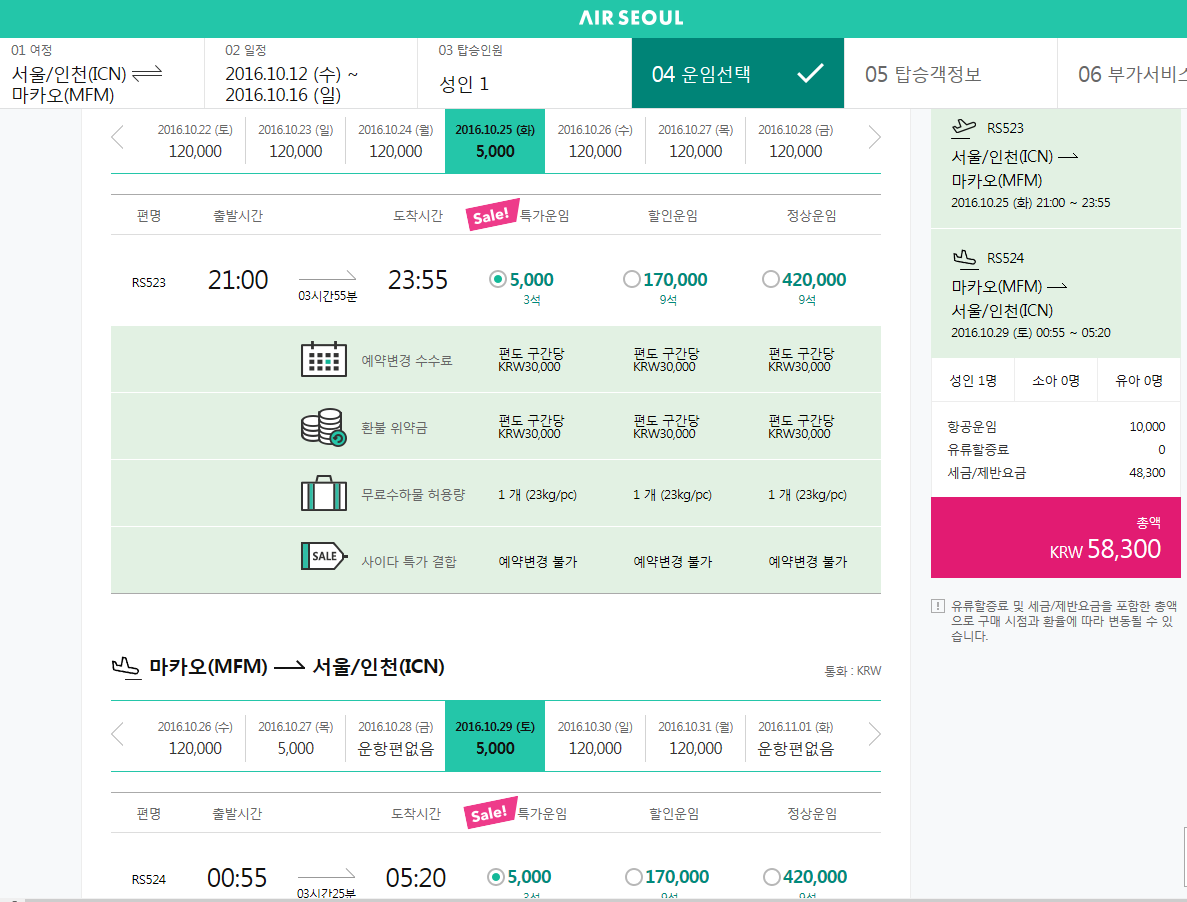The image size is (1187, 902).
Task: Click the calendar icon for booking change fee
Action: 323,359
